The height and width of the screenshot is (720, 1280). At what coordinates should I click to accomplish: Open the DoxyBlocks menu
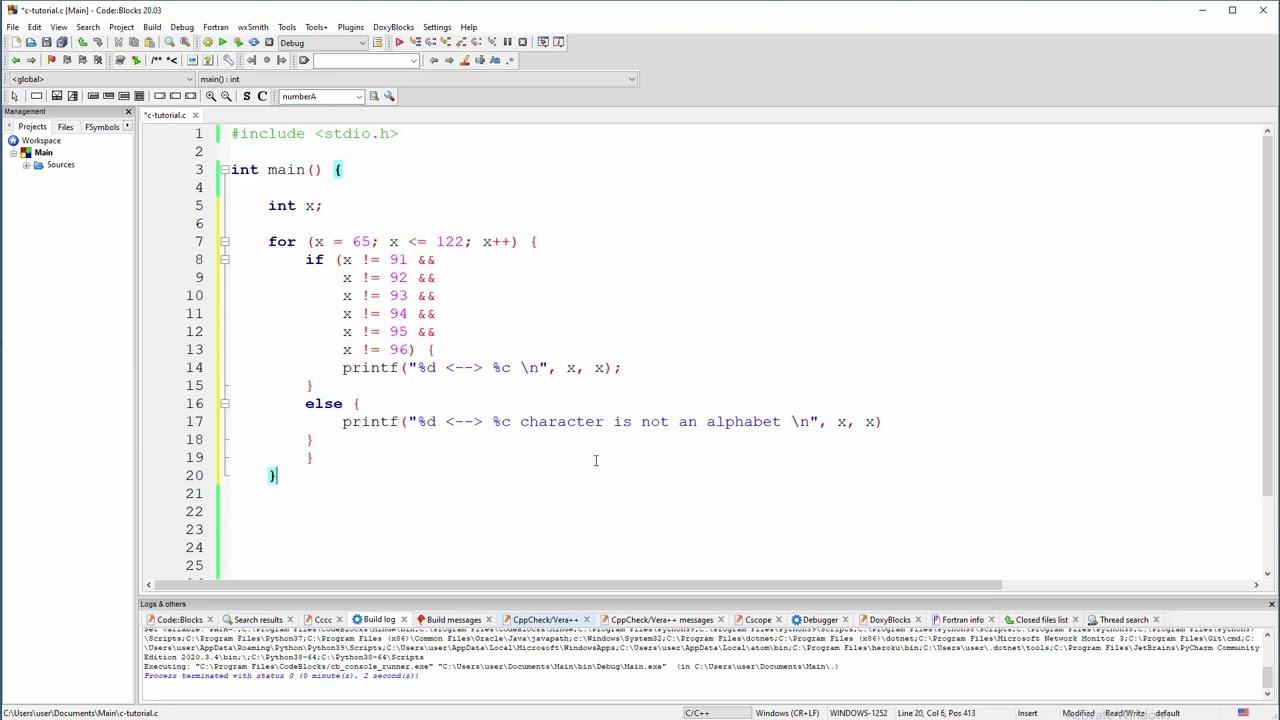pos(393,27)
